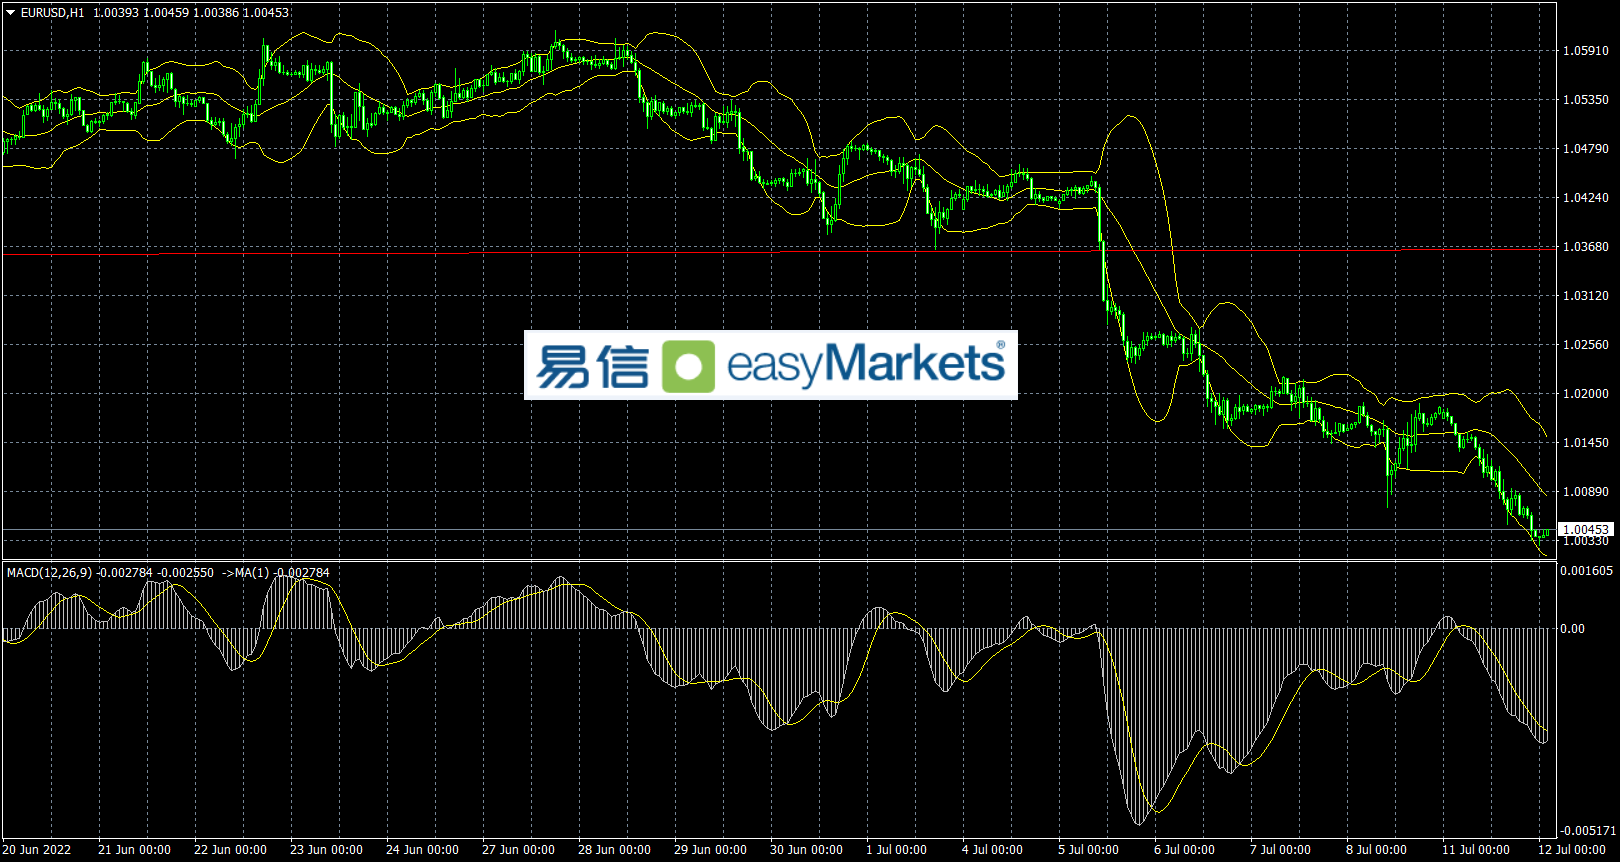Select the 4 Jul 00:00 time label
The width and height of the screenshot is (1620, 862).
[x=992, y=850]
